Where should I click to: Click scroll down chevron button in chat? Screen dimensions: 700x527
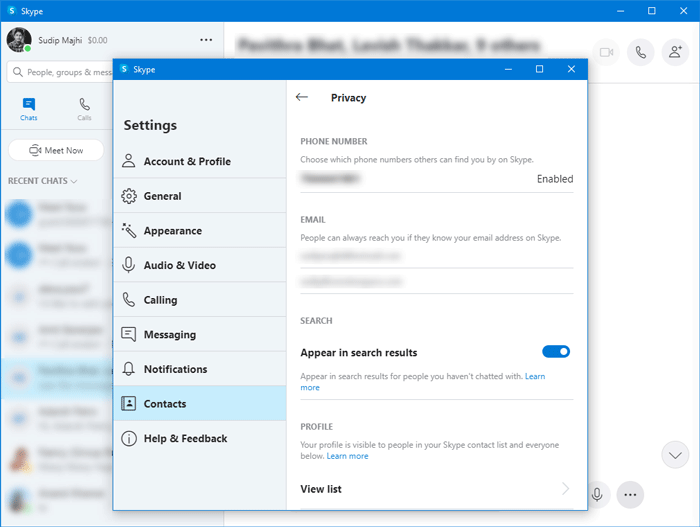(x=675, y=455)
